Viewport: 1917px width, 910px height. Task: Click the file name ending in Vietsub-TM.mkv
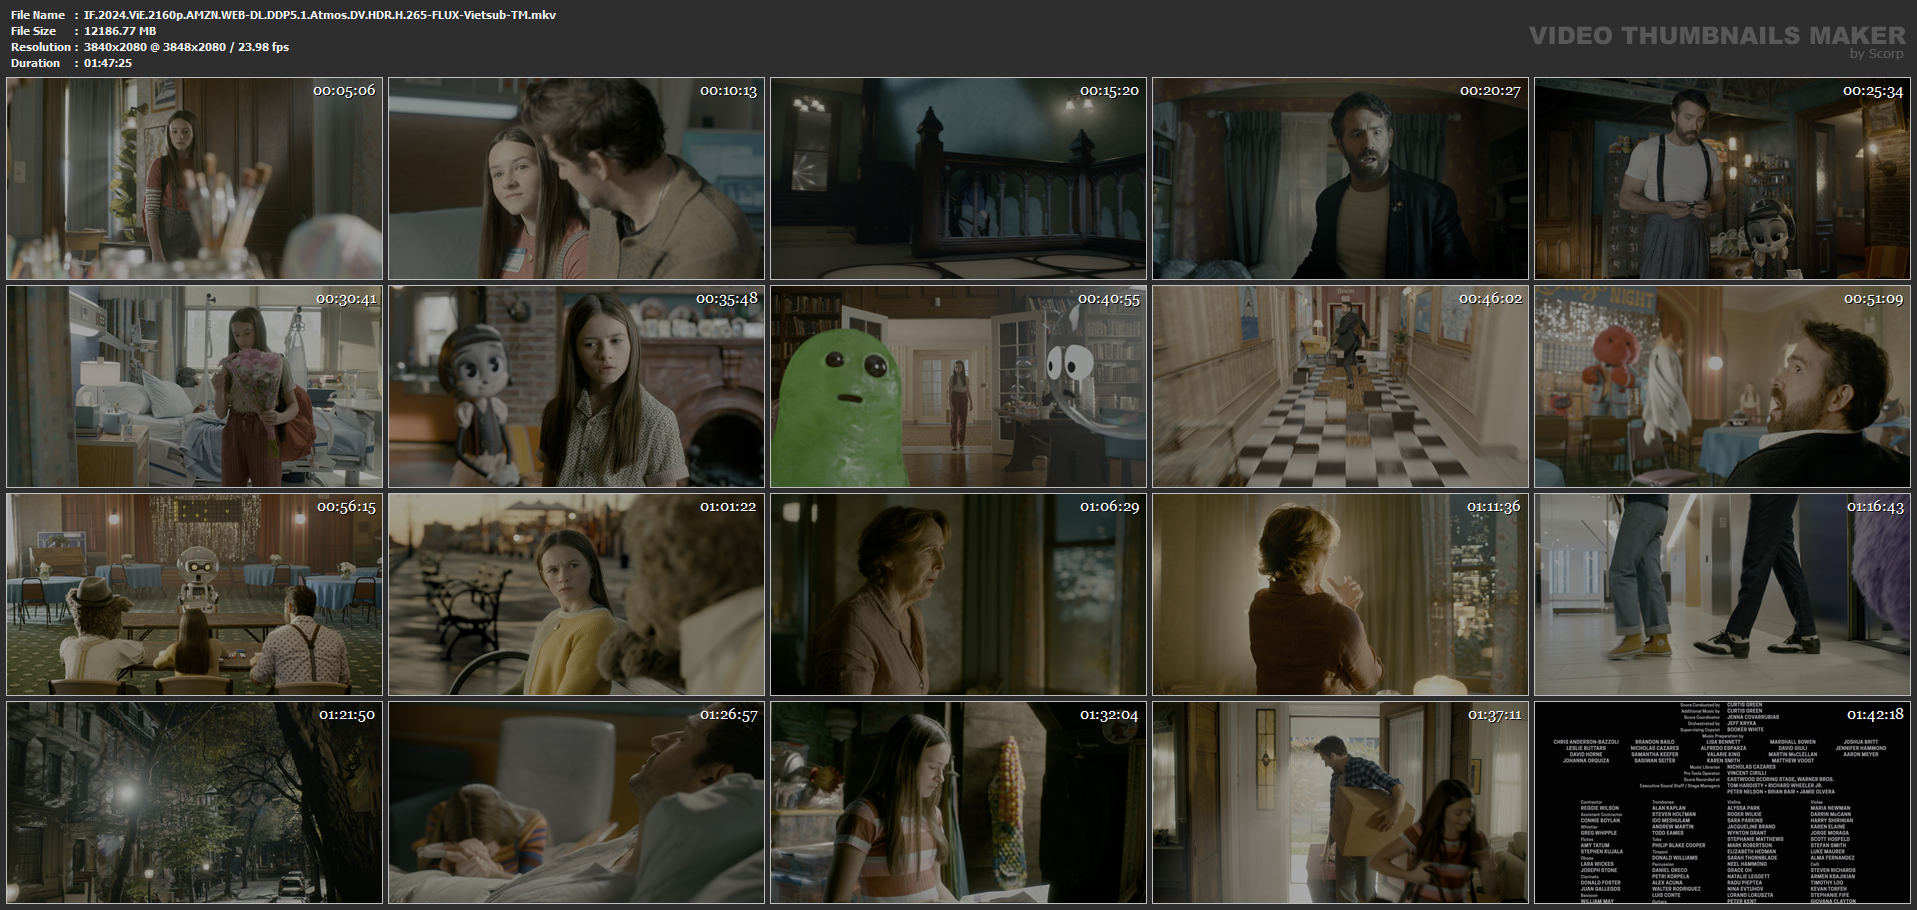point(320,15)
